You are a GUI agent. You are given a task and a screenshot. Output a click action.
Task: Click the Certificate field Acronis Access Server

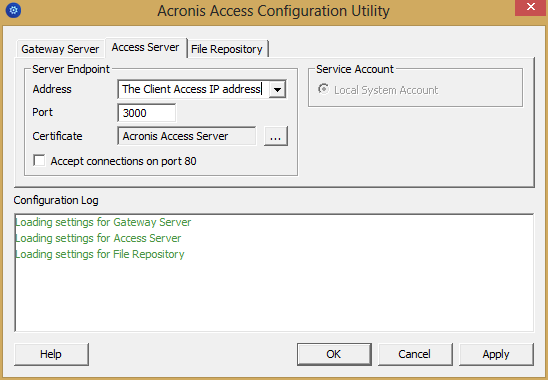click(187, 136)
